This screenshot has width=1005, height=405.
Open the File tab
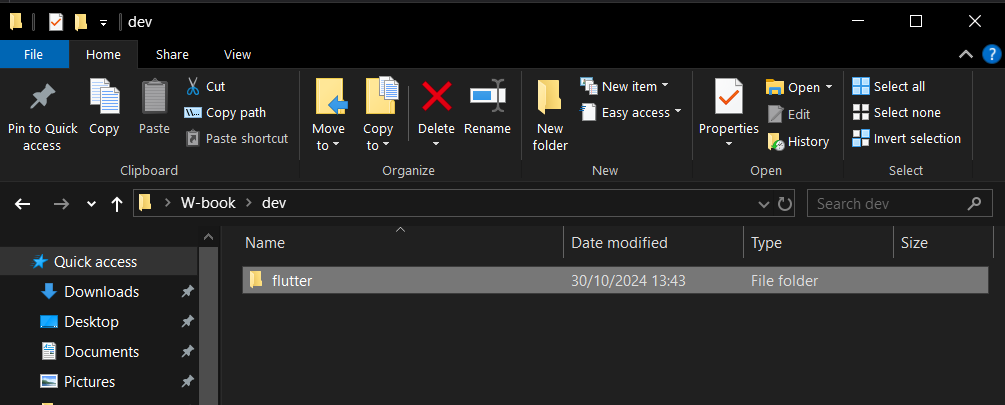point(34,54)
